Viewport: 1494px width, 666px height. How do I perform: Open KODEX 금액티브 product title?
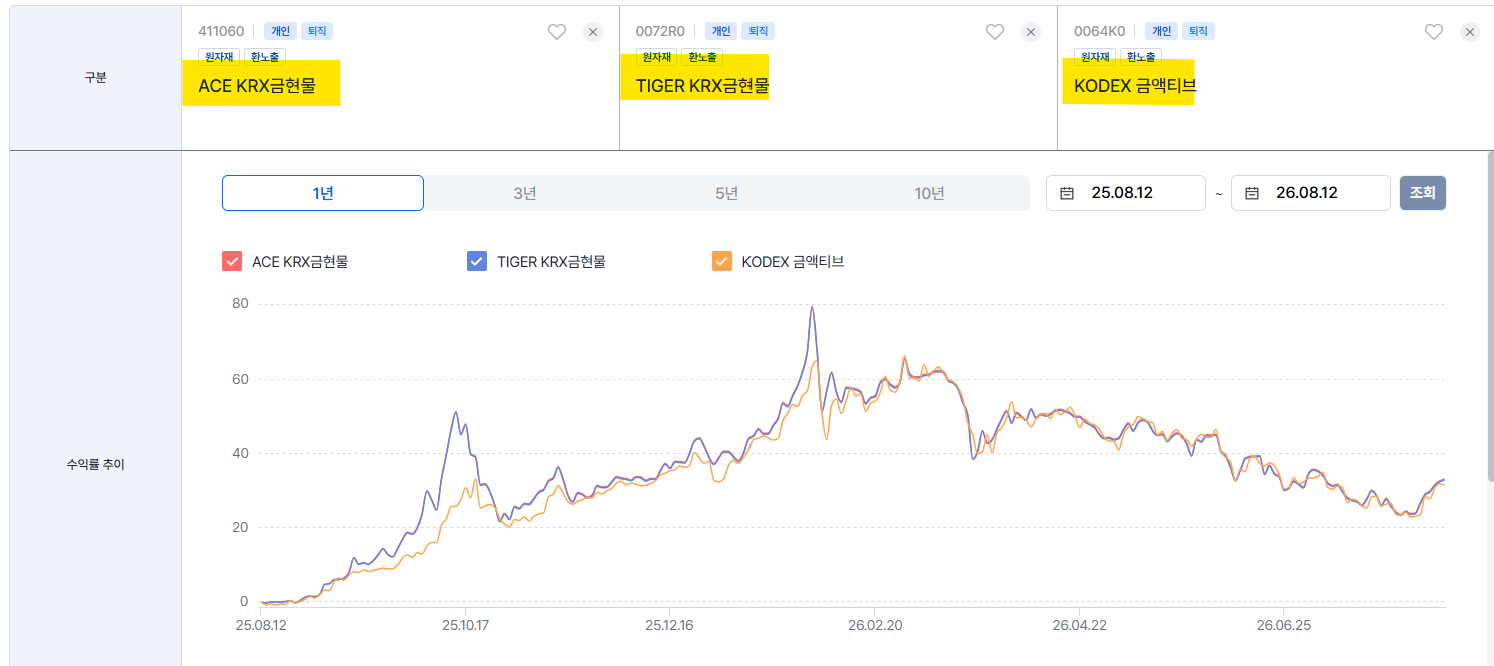tap(1135, 86)
